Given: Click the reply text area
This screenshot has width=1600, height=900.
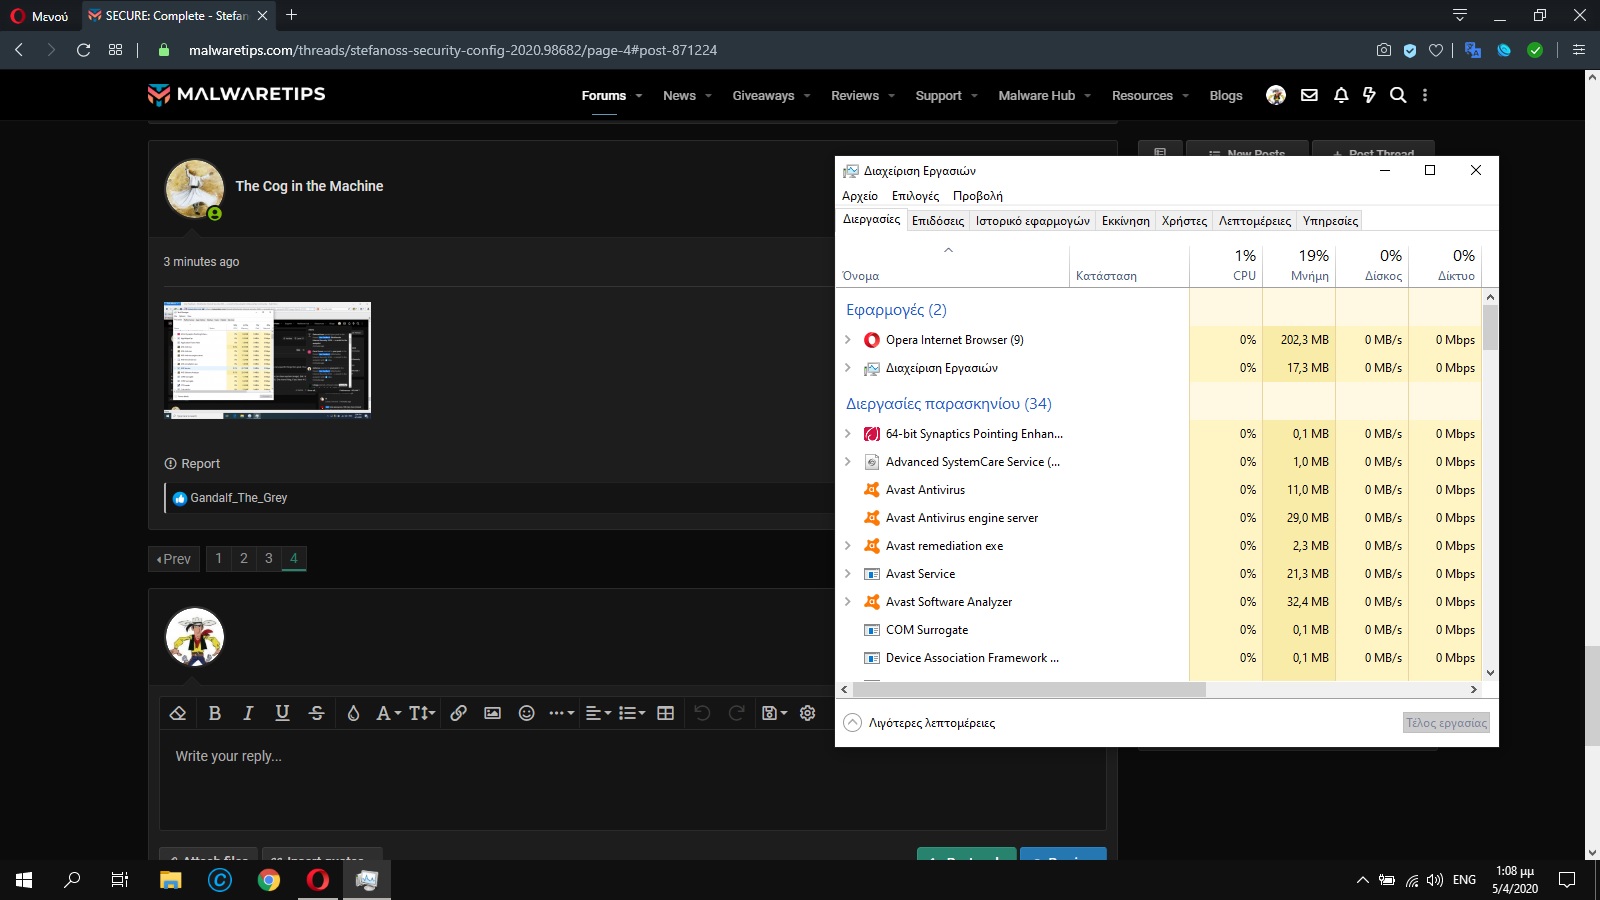Looking at the screenshot, I should point(632,782).
